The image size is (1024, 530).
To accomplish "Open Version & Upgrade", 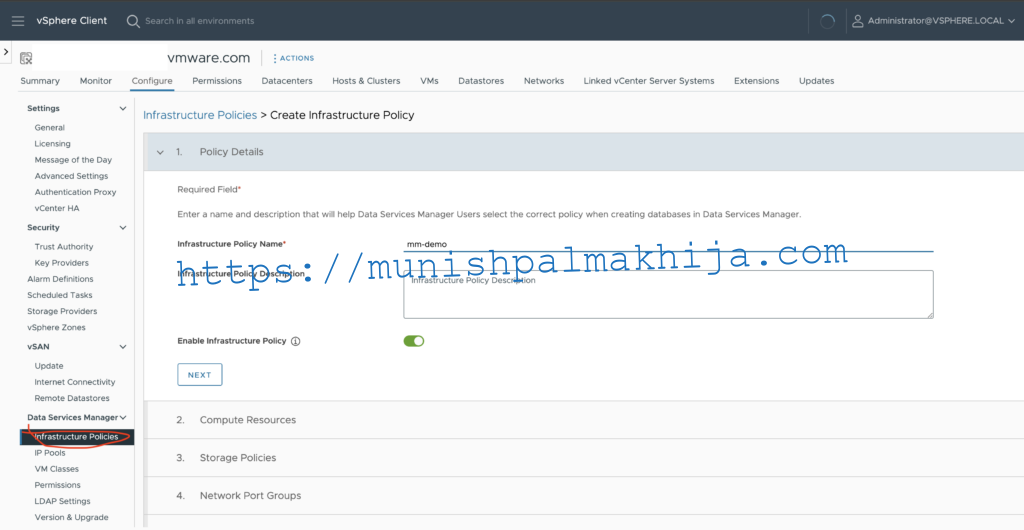I will [71, 518].
